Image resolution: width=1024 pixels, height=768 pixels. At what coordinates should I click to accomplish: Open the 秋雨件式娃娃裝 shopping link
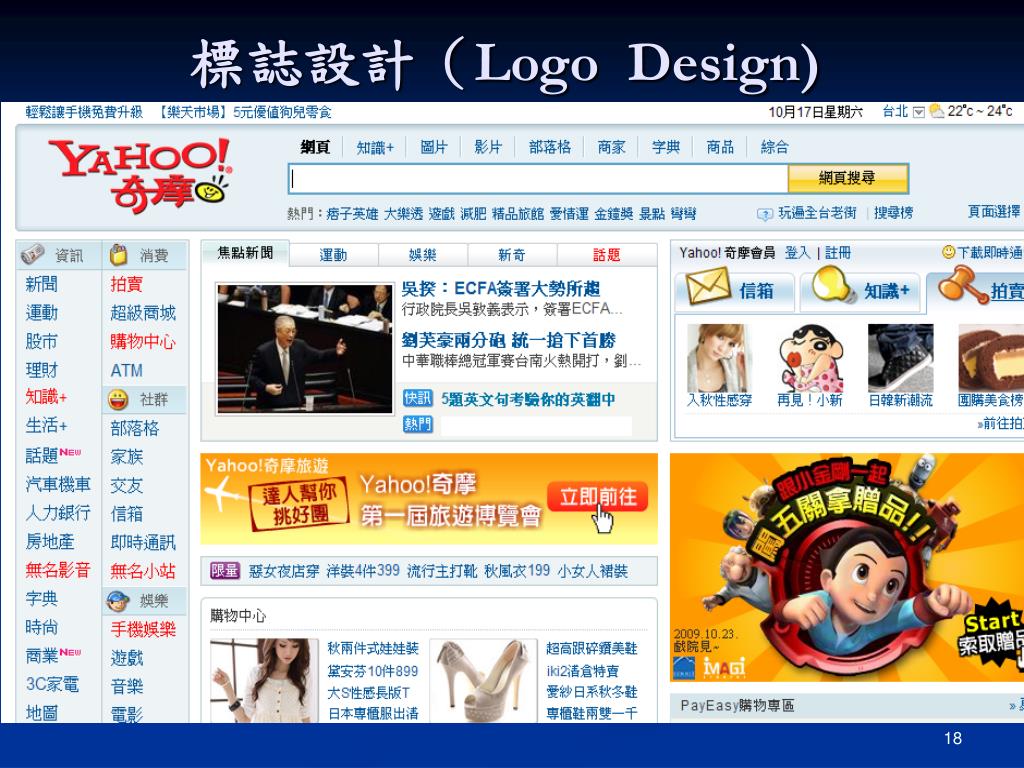373,648
